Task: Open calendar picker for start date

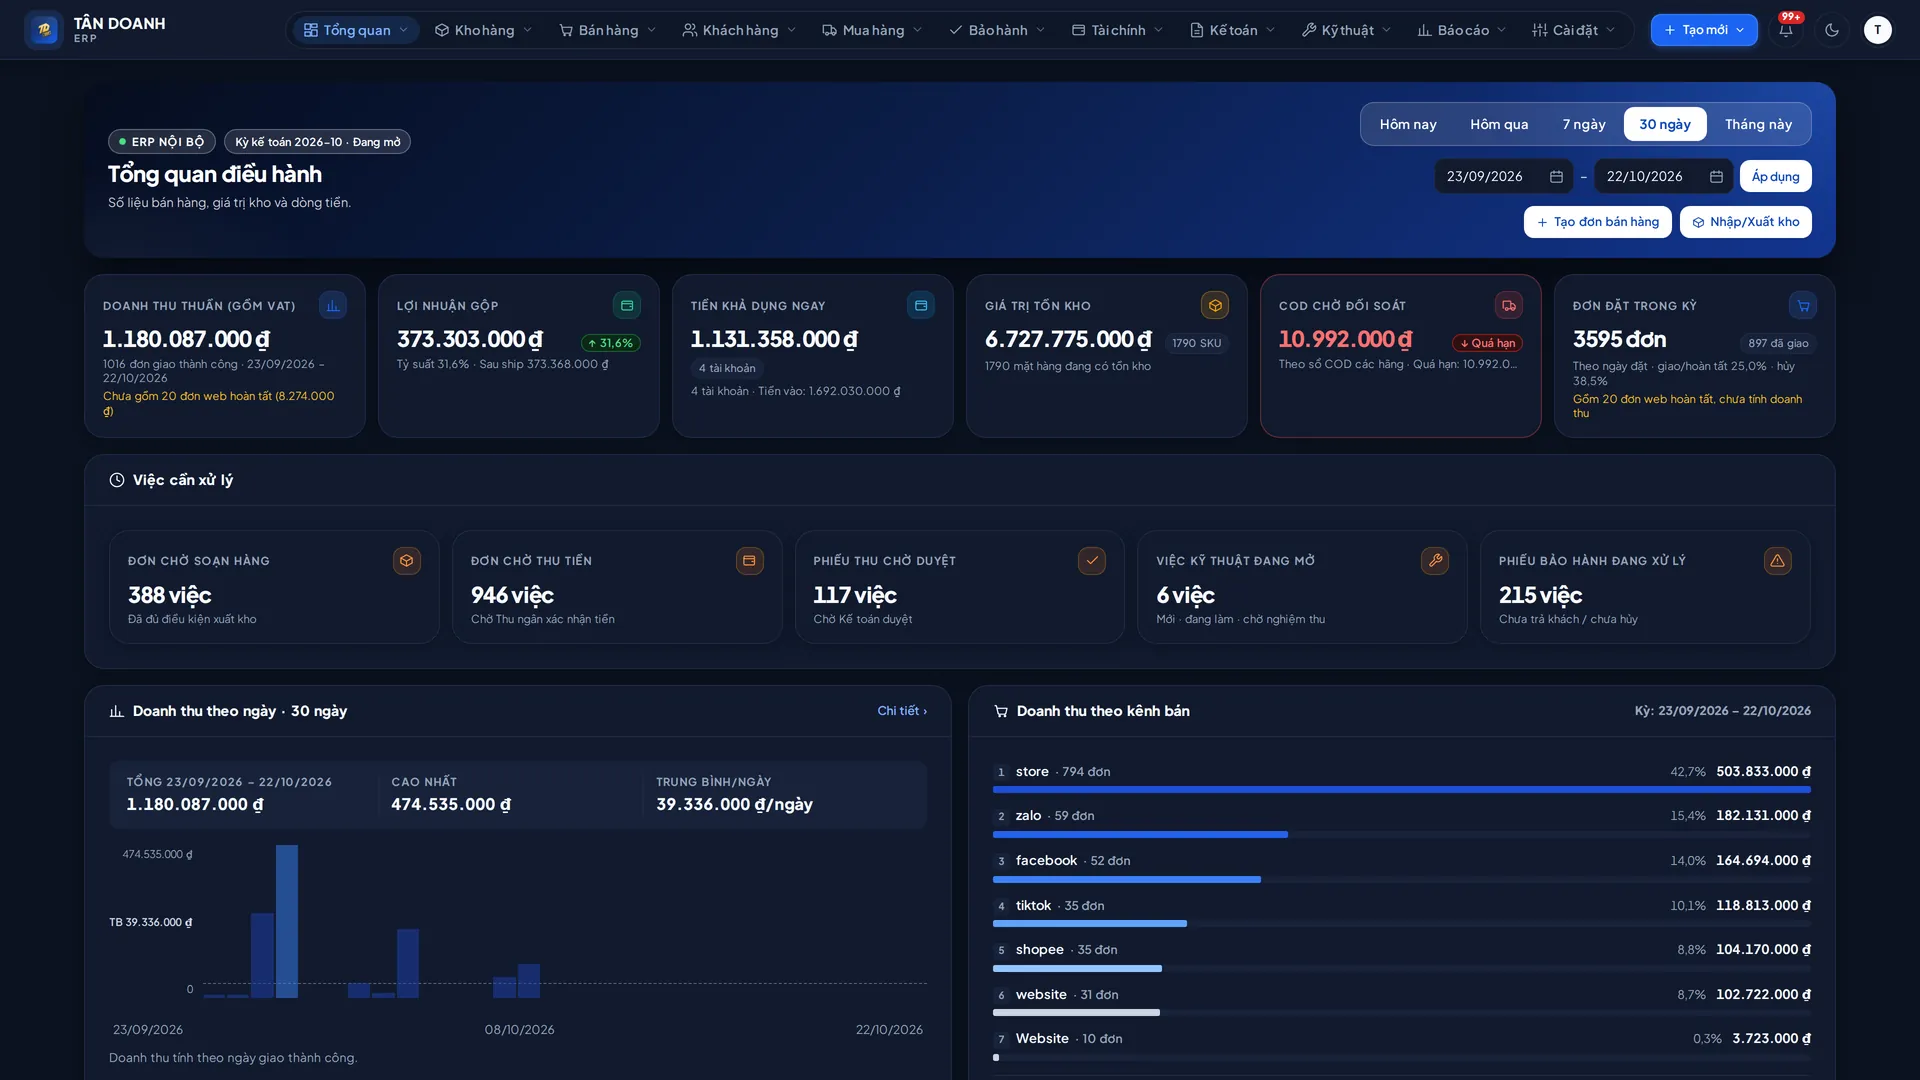Action: [1556, 176]
